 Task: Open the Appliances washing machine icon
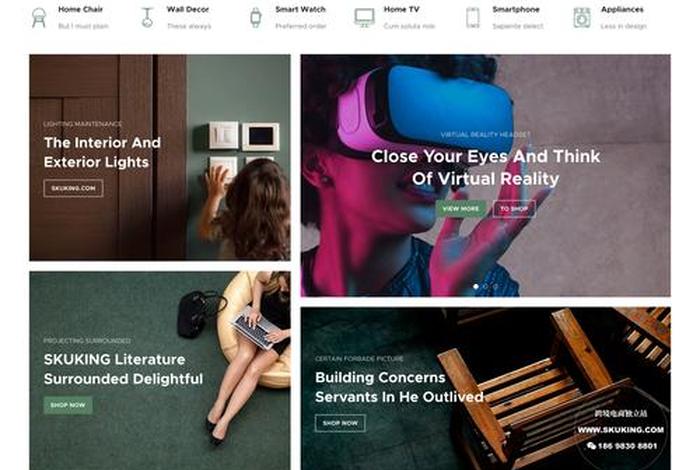click(x=582, y=18)
